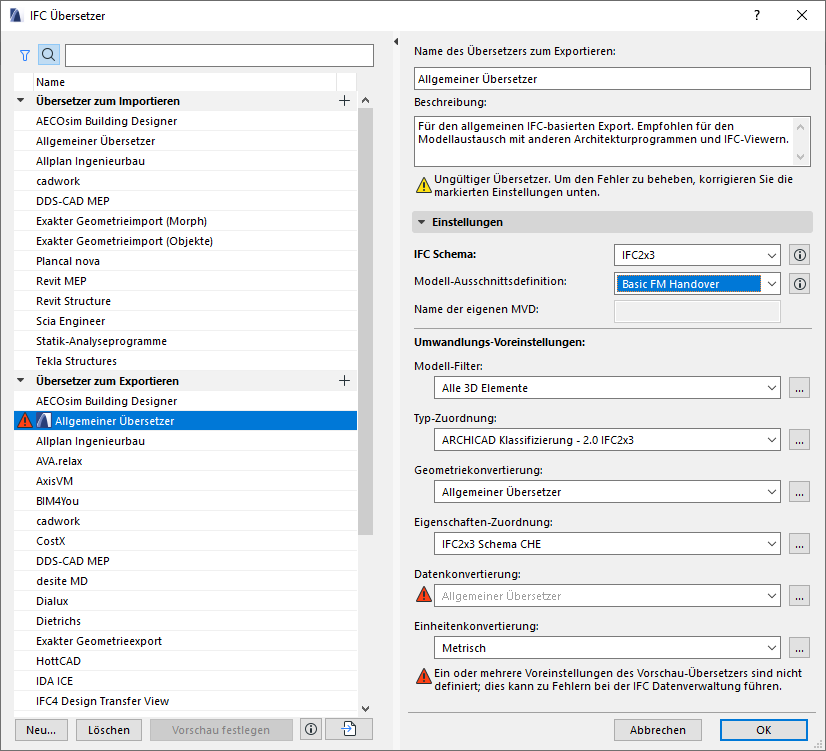Open Datenkonvertierung options ellipsis button

[799, 596]
